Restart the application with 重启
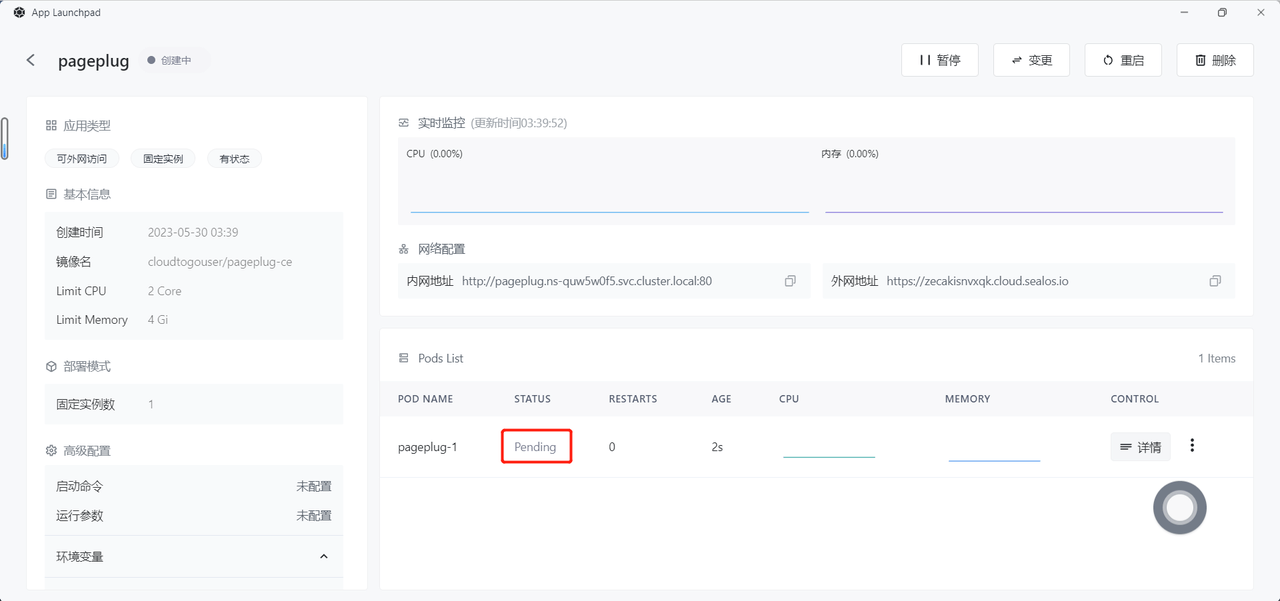This screenshot has height=601, width=1280. [1123, 60]
